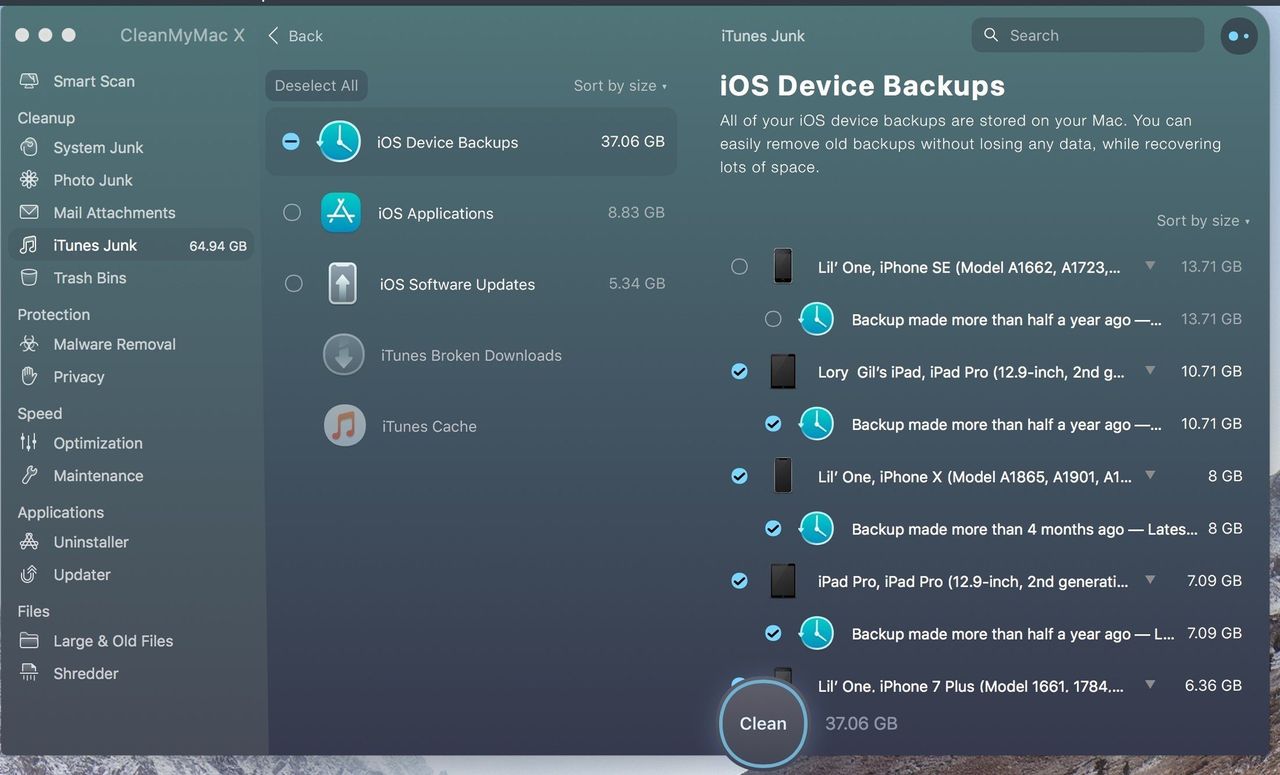Go Back to previous view

[x=296, y=36]
